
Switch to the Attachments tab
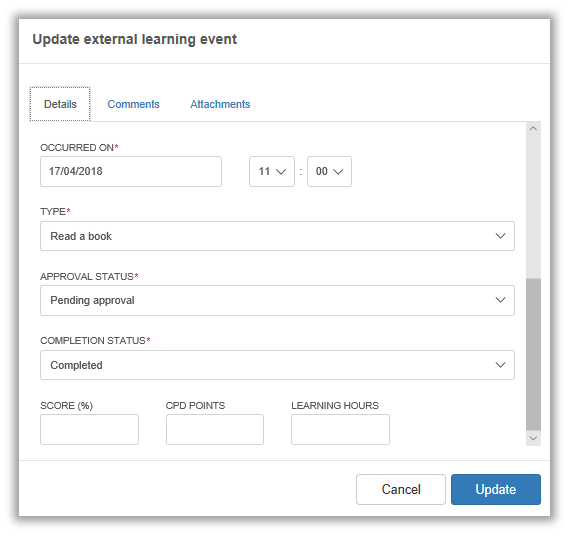(220, 104)
